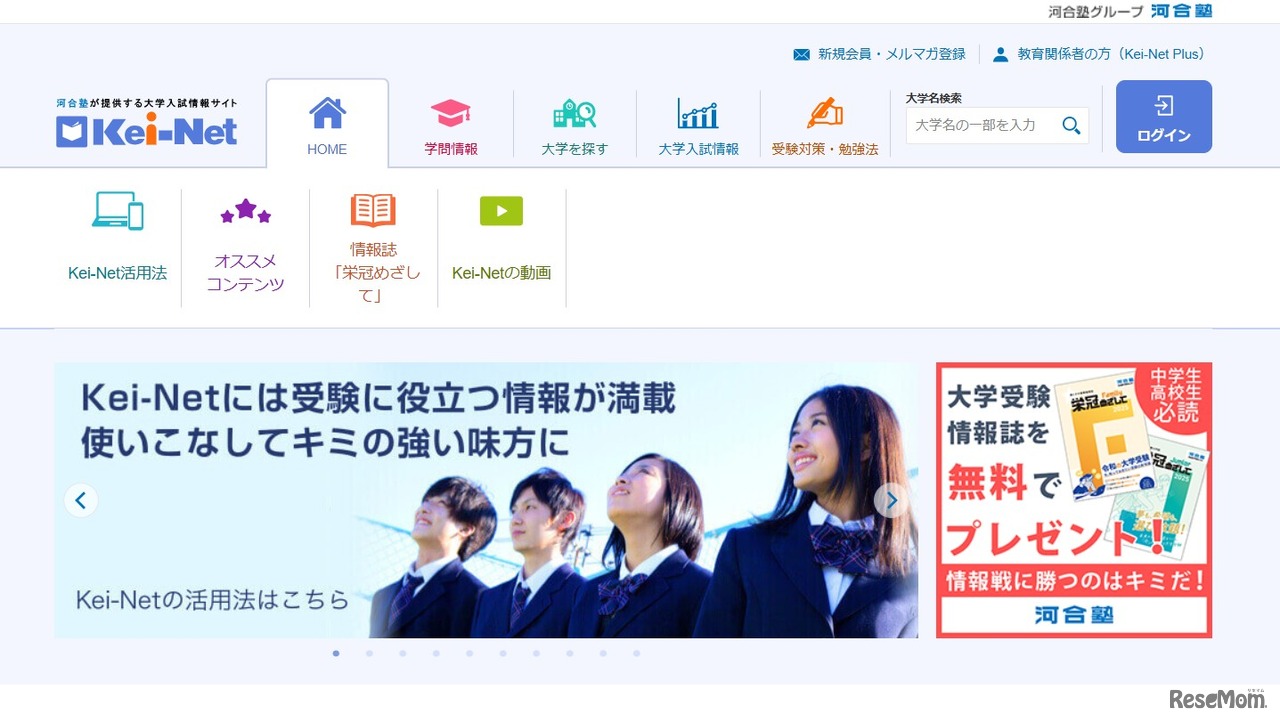Advance the carousel with the right arrow
Viewport: 1280px width, 722px height.
coord(890,500)
